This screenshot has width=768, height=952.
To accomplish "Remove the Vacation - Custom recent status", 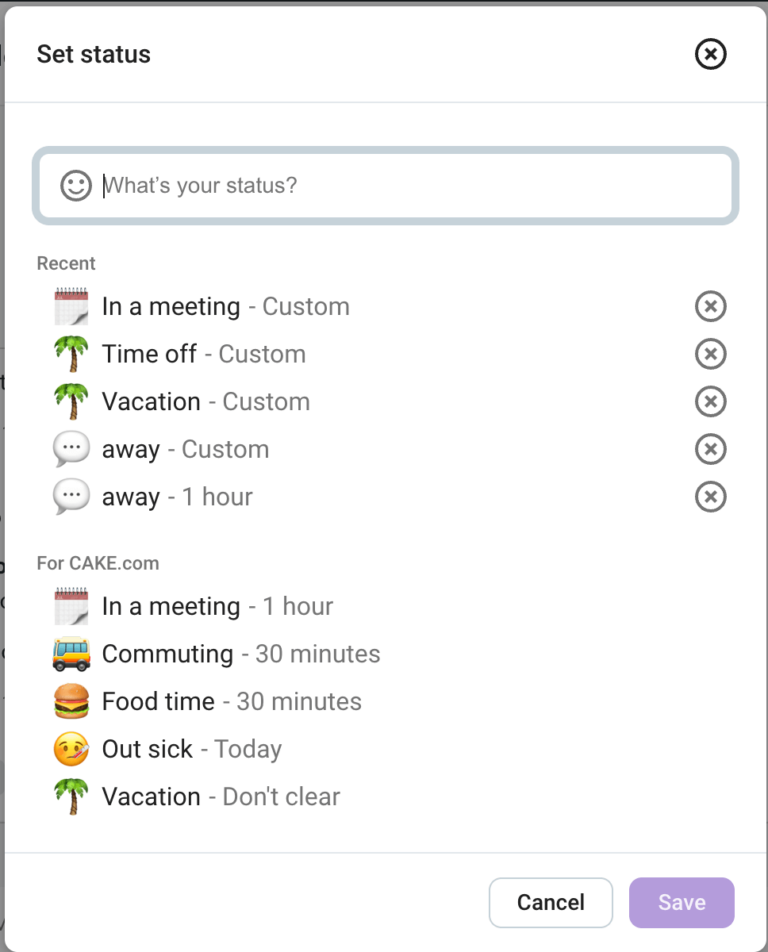I will click(710, 401).
